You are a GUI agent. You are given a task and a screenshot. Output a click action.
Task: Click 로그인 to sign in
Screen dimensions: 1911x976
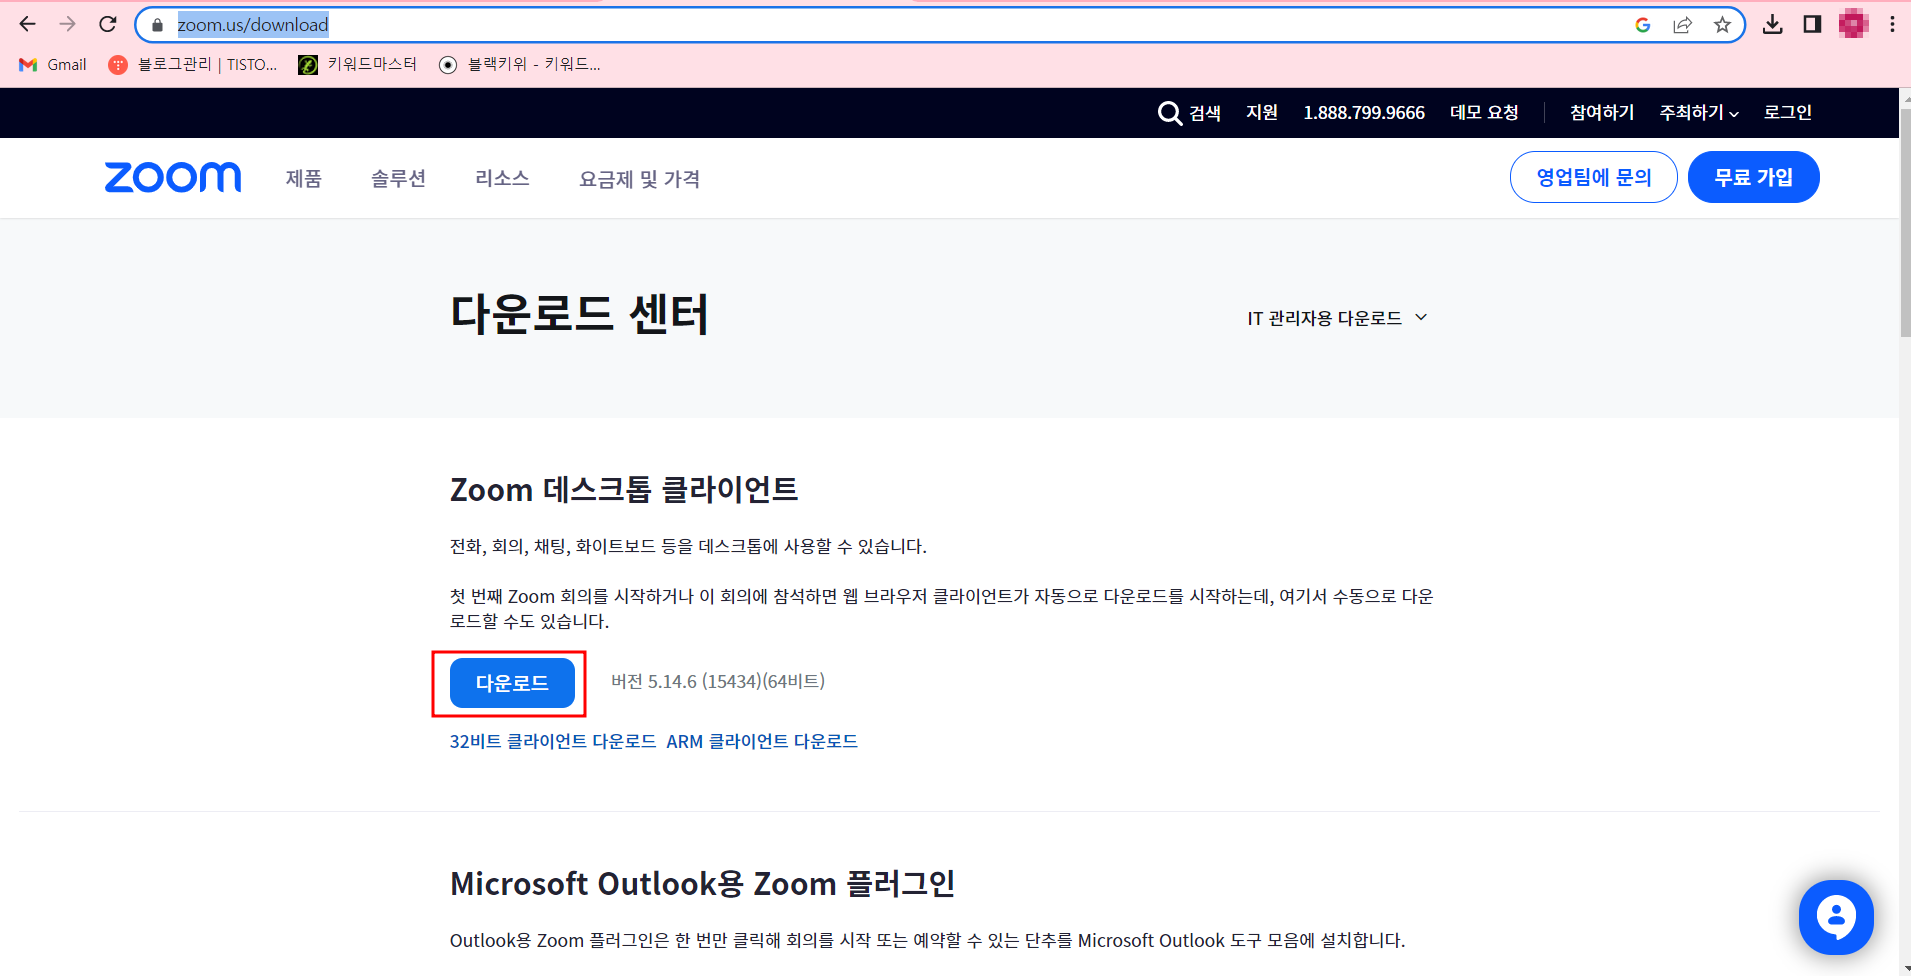click(x=1788, y=113)
